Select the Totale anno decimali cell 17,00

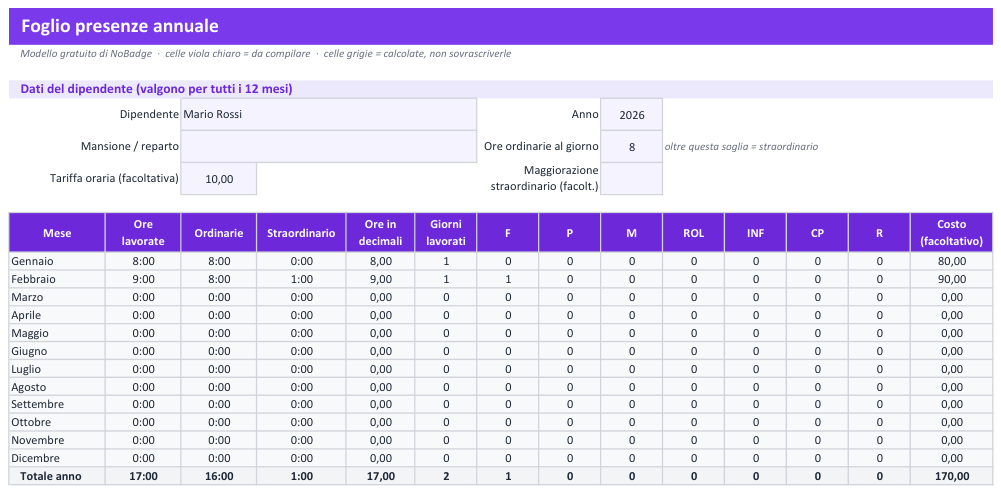click(x=380, y=476)
